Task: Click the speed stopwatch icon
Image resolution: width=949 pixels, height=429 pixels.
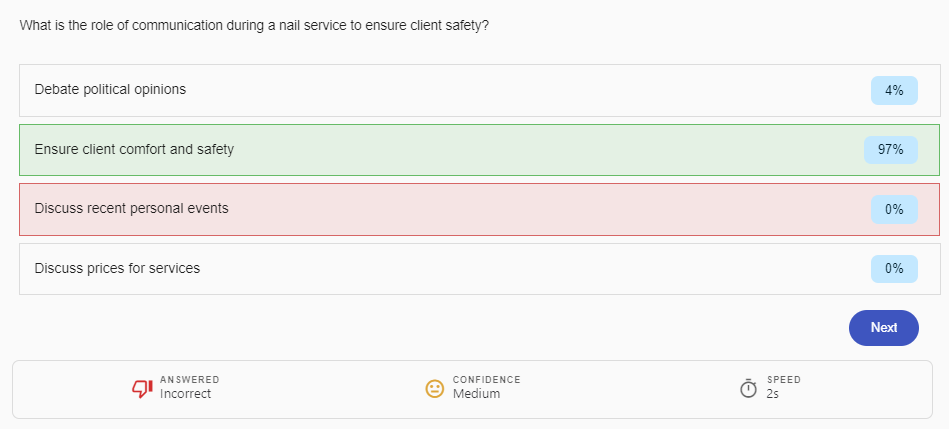Action: (x=748, y=388)
